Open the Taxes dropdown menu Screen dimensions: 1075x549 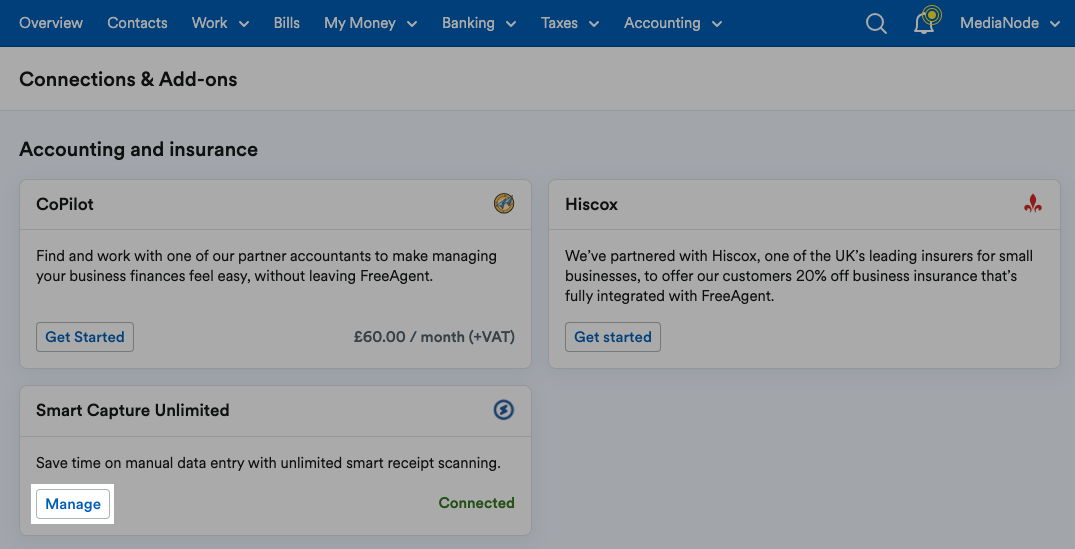tap(570, 23)
